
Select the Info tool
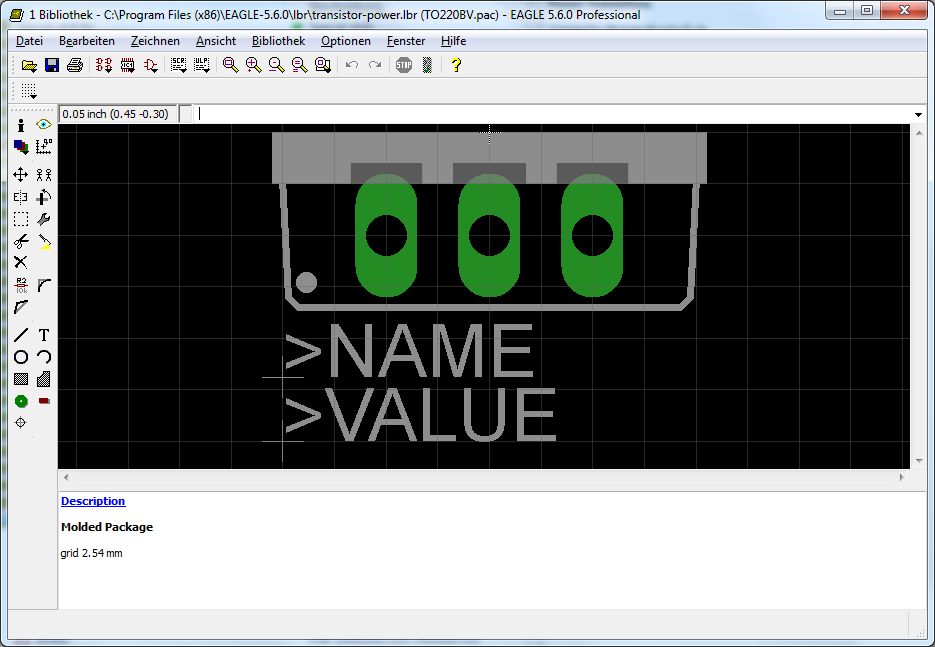click(21, 125)
